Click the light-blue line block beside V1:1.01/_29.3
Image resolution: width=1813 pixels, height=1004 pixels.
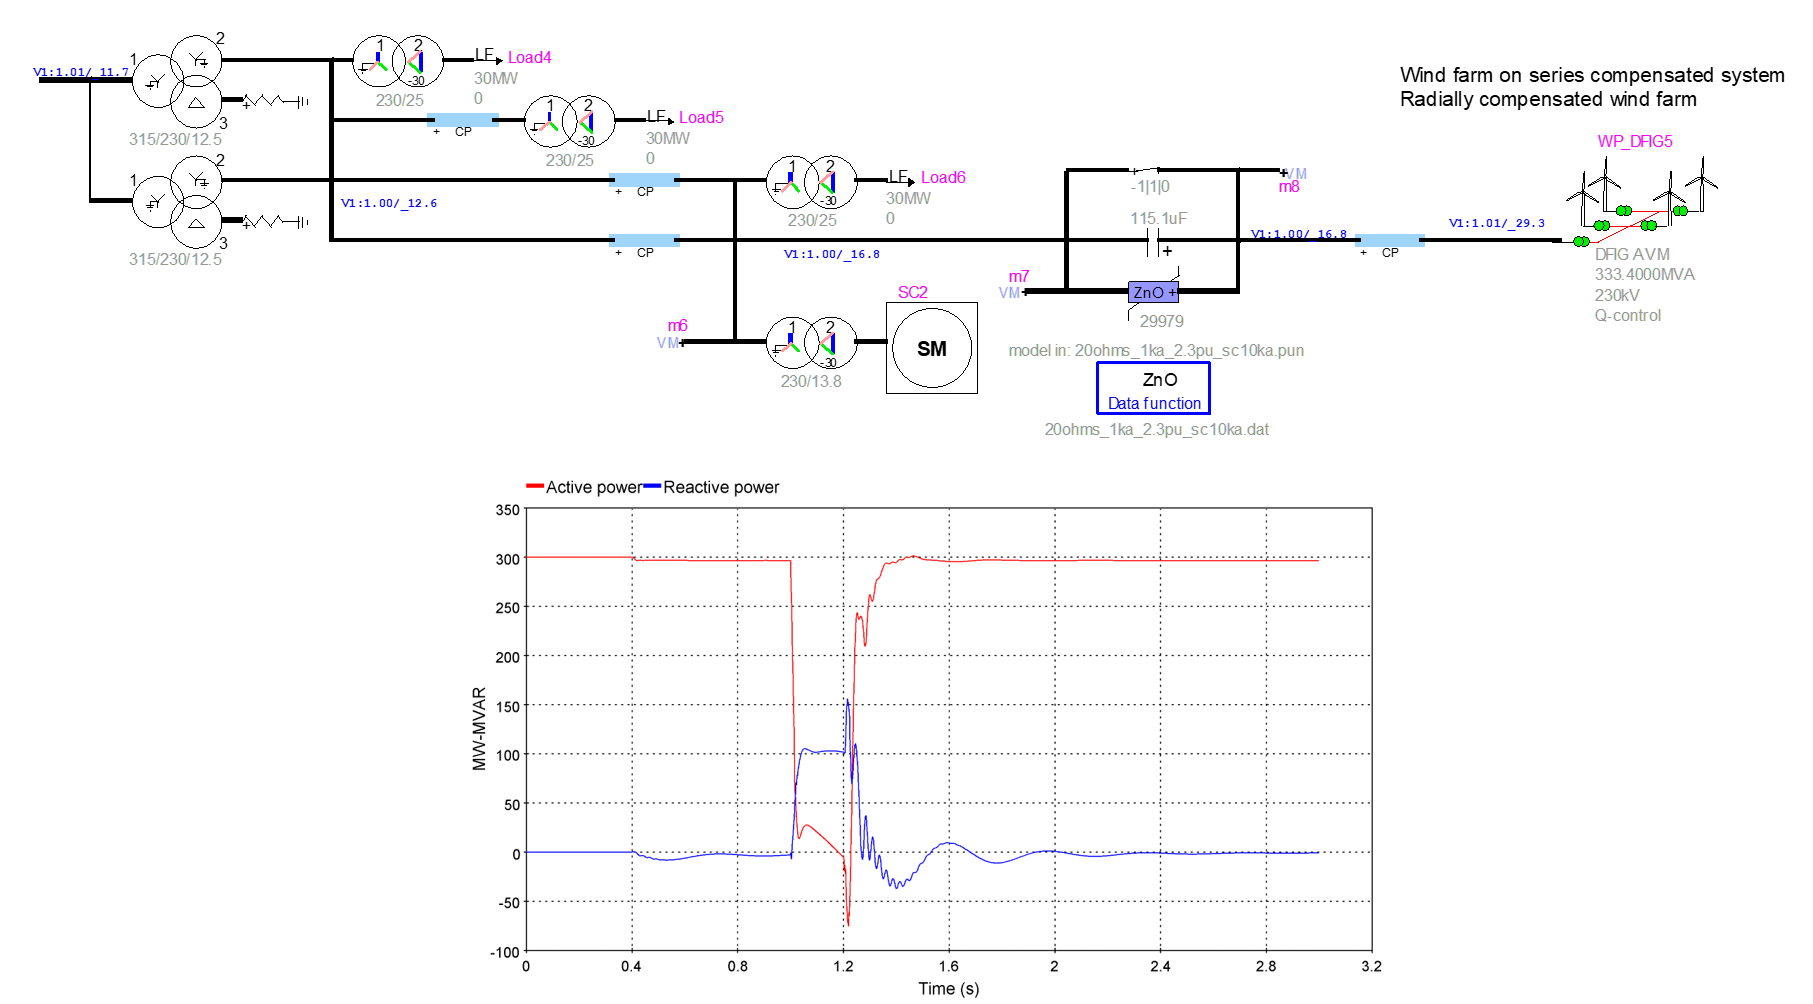pos(1389,240)
